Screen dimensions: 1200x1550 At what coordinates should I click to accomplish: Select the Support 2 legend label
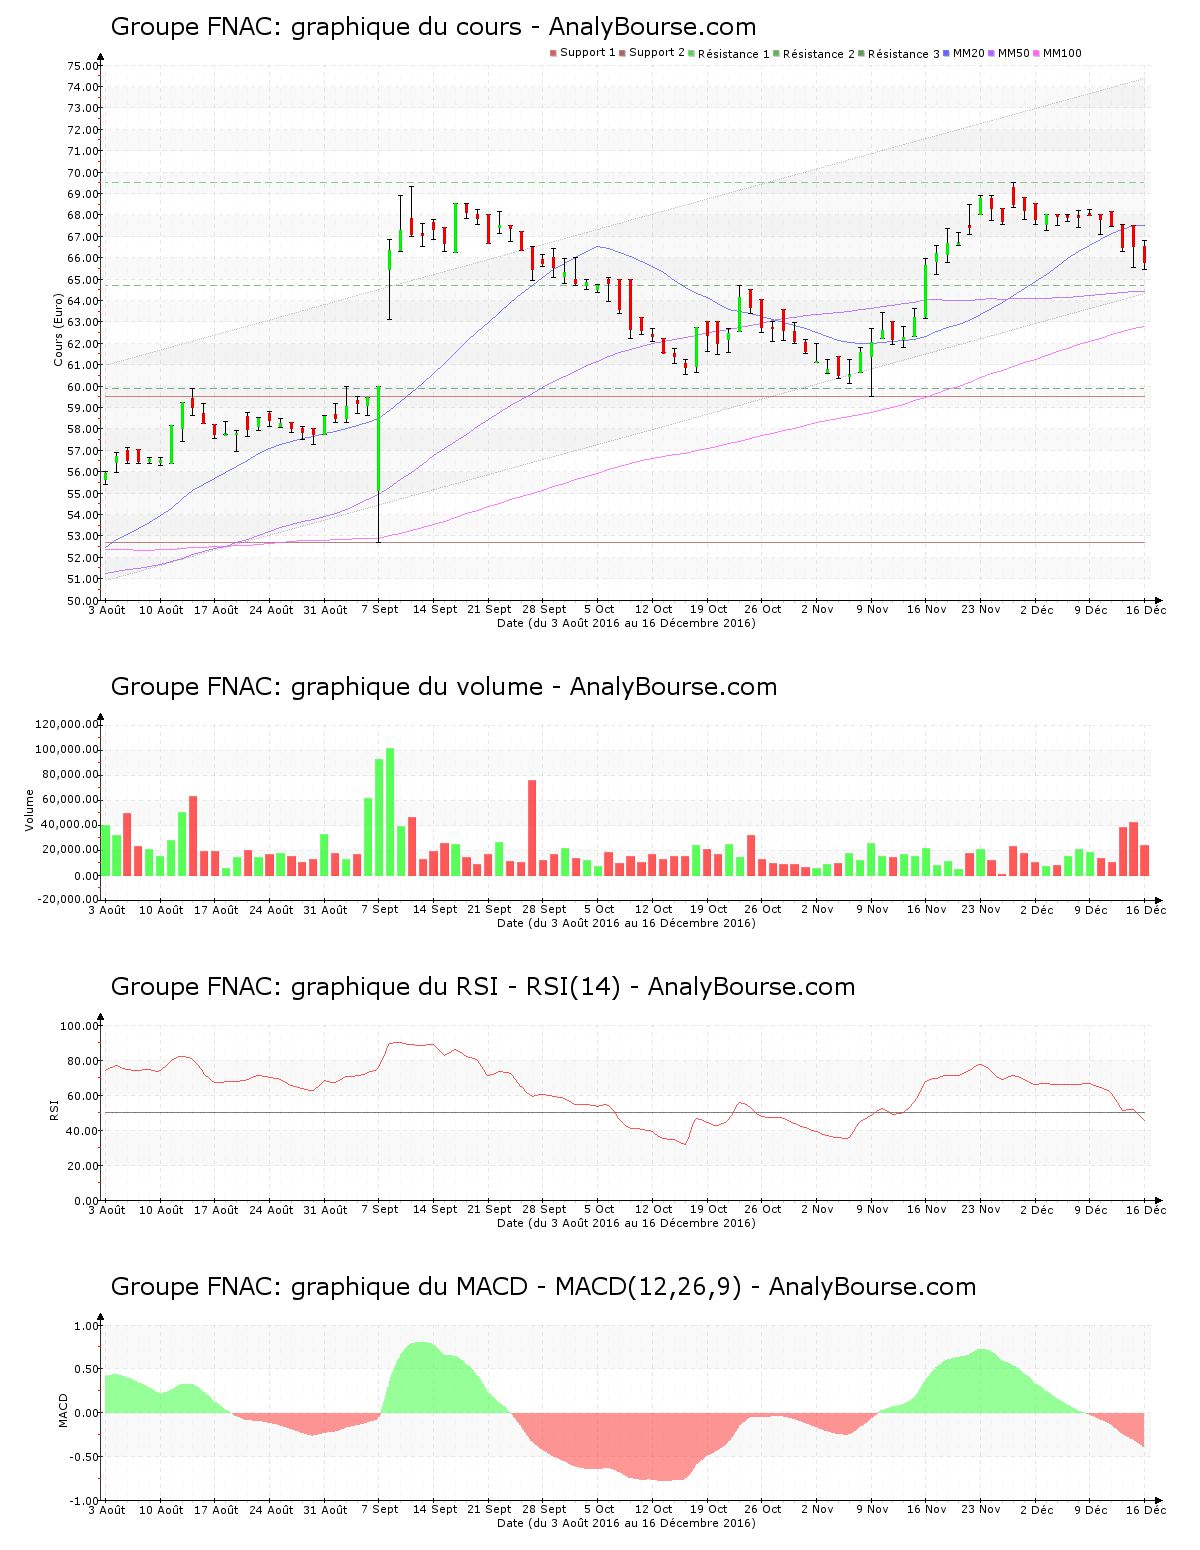click(657, 53)
